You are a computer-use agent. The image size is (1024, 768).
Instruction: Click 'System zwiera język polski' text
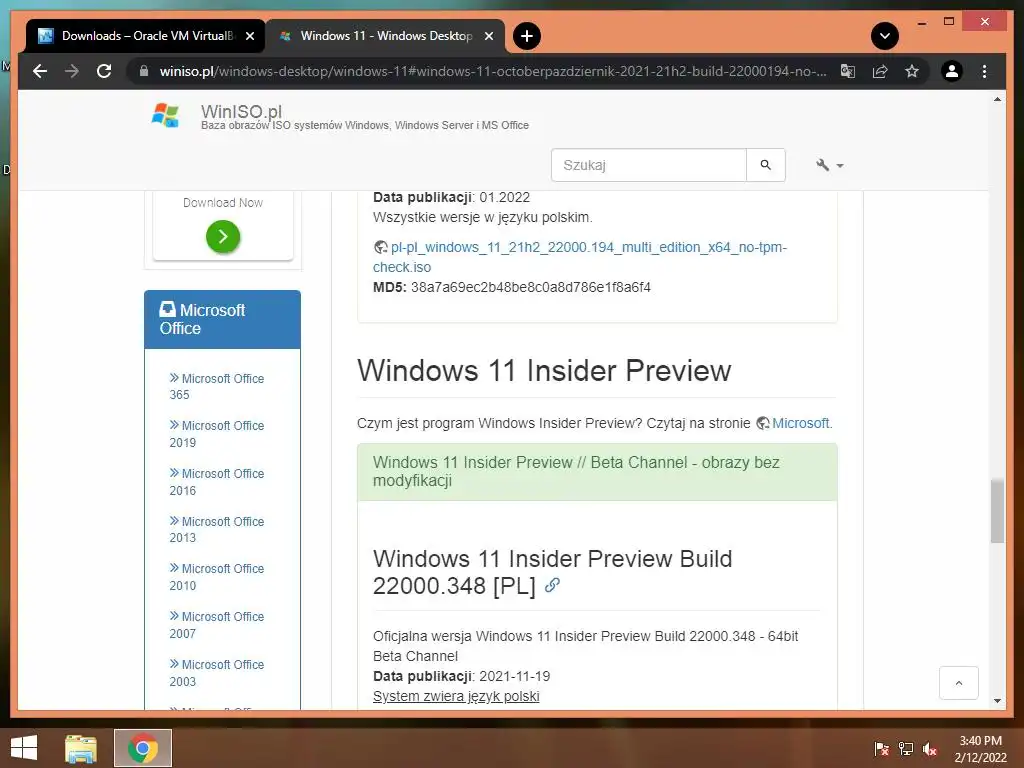click(456, 696)
